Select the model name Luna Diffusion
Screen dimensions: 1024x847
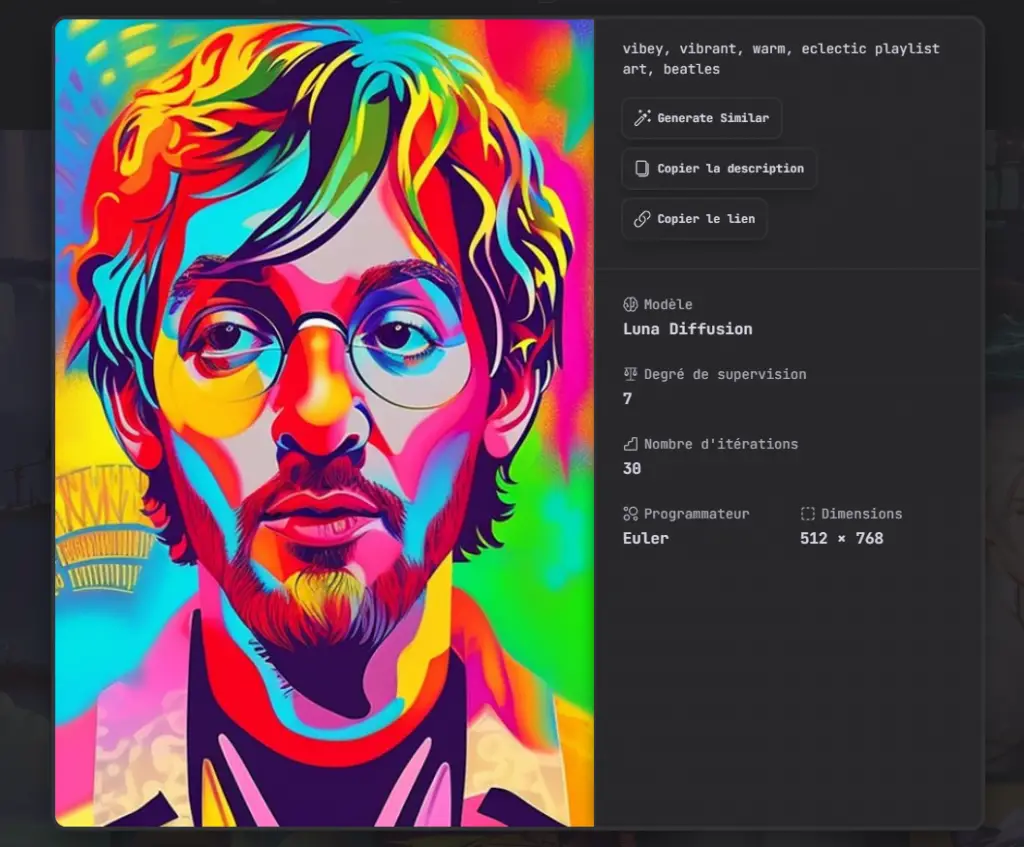(x=688, y=329)
